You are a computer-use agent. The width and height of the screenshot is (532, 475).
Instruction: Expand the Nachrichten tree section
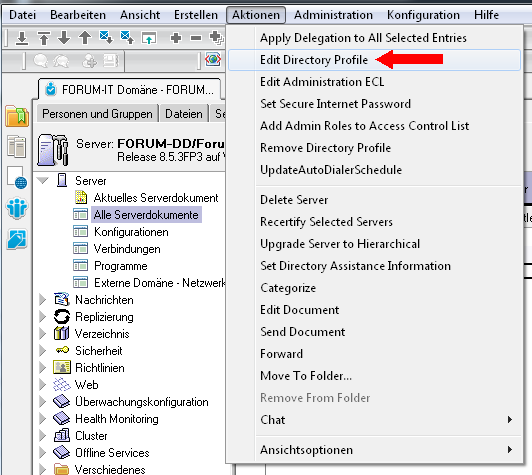(x=43, y=300)
